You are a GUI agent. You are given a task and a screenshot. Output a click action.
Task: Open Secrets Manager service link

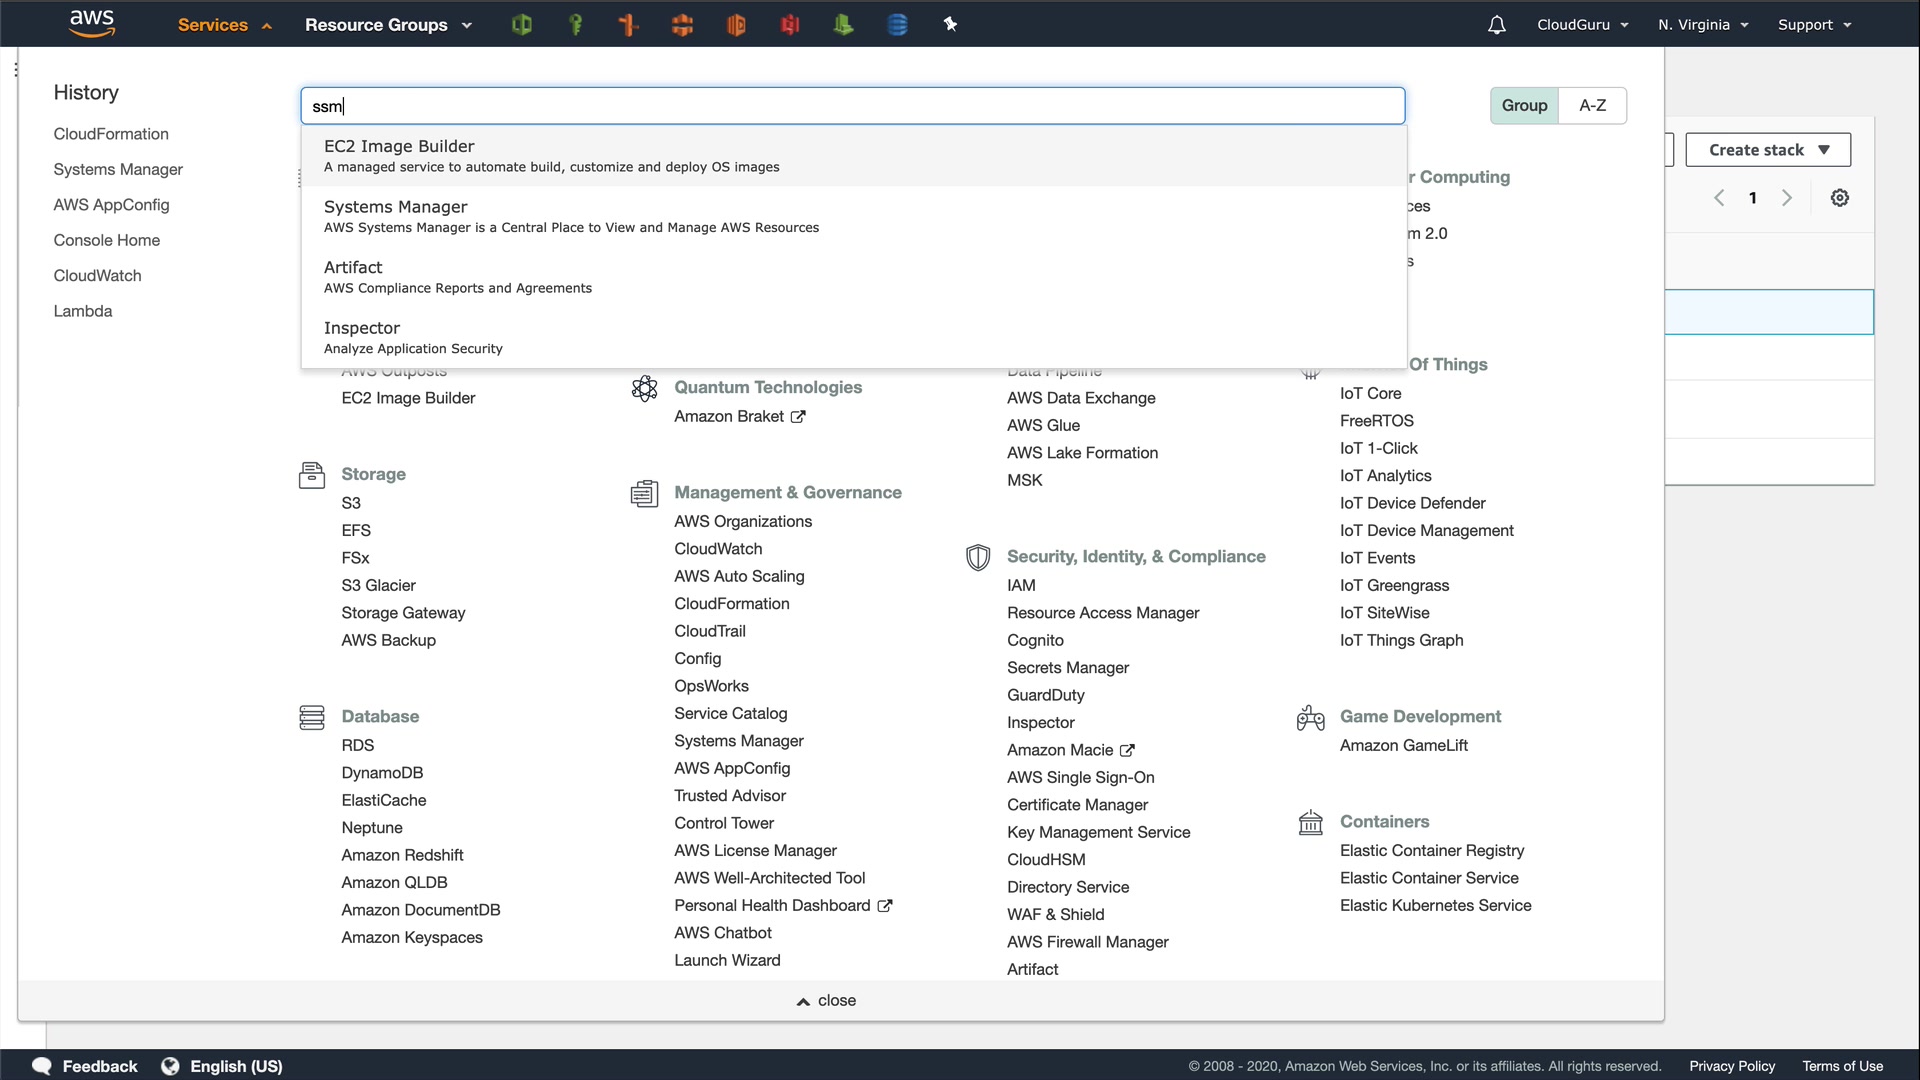pos(1067,667)
